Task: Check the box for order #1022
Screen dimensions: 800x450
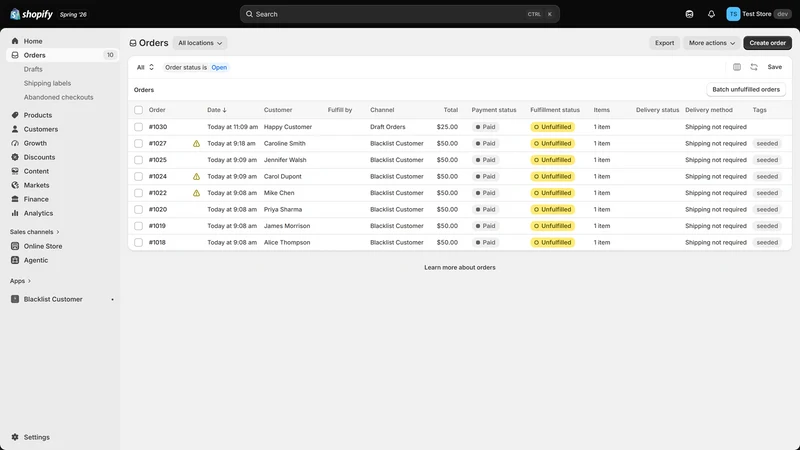Action: tap(138, 193)
